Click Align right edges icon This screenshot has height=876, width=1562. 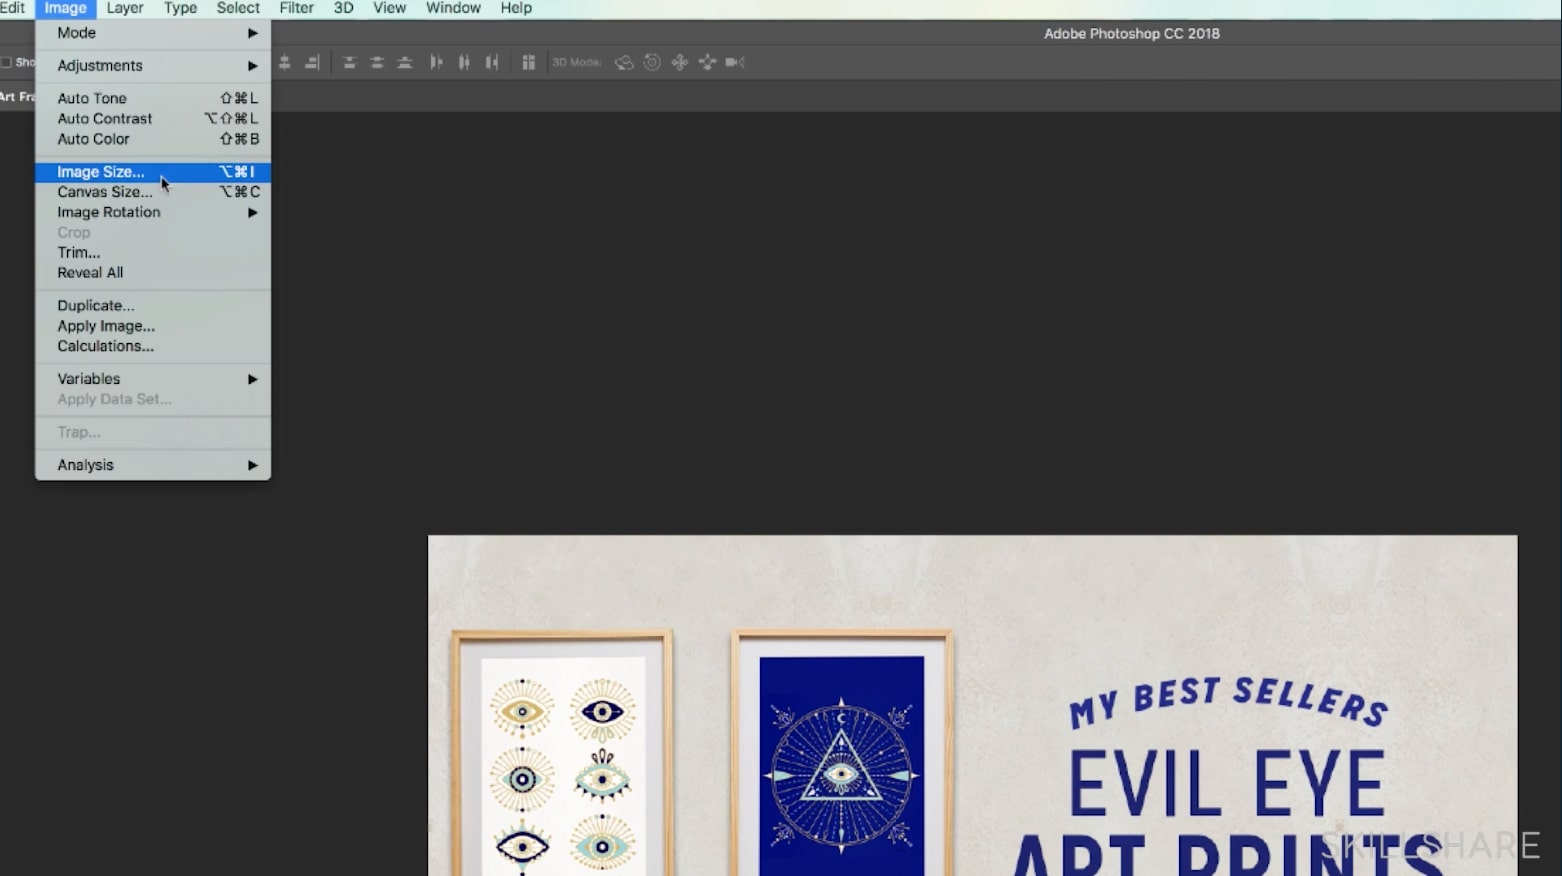click(x=312, y=62)
